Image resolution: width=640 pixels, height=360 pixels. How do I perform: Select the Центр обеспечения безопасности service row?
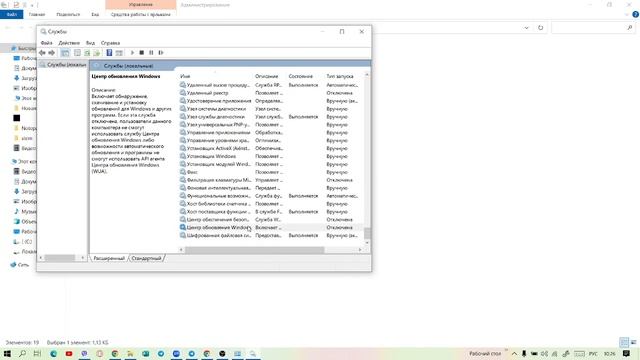pyautogui.click(x=271, y=220)
